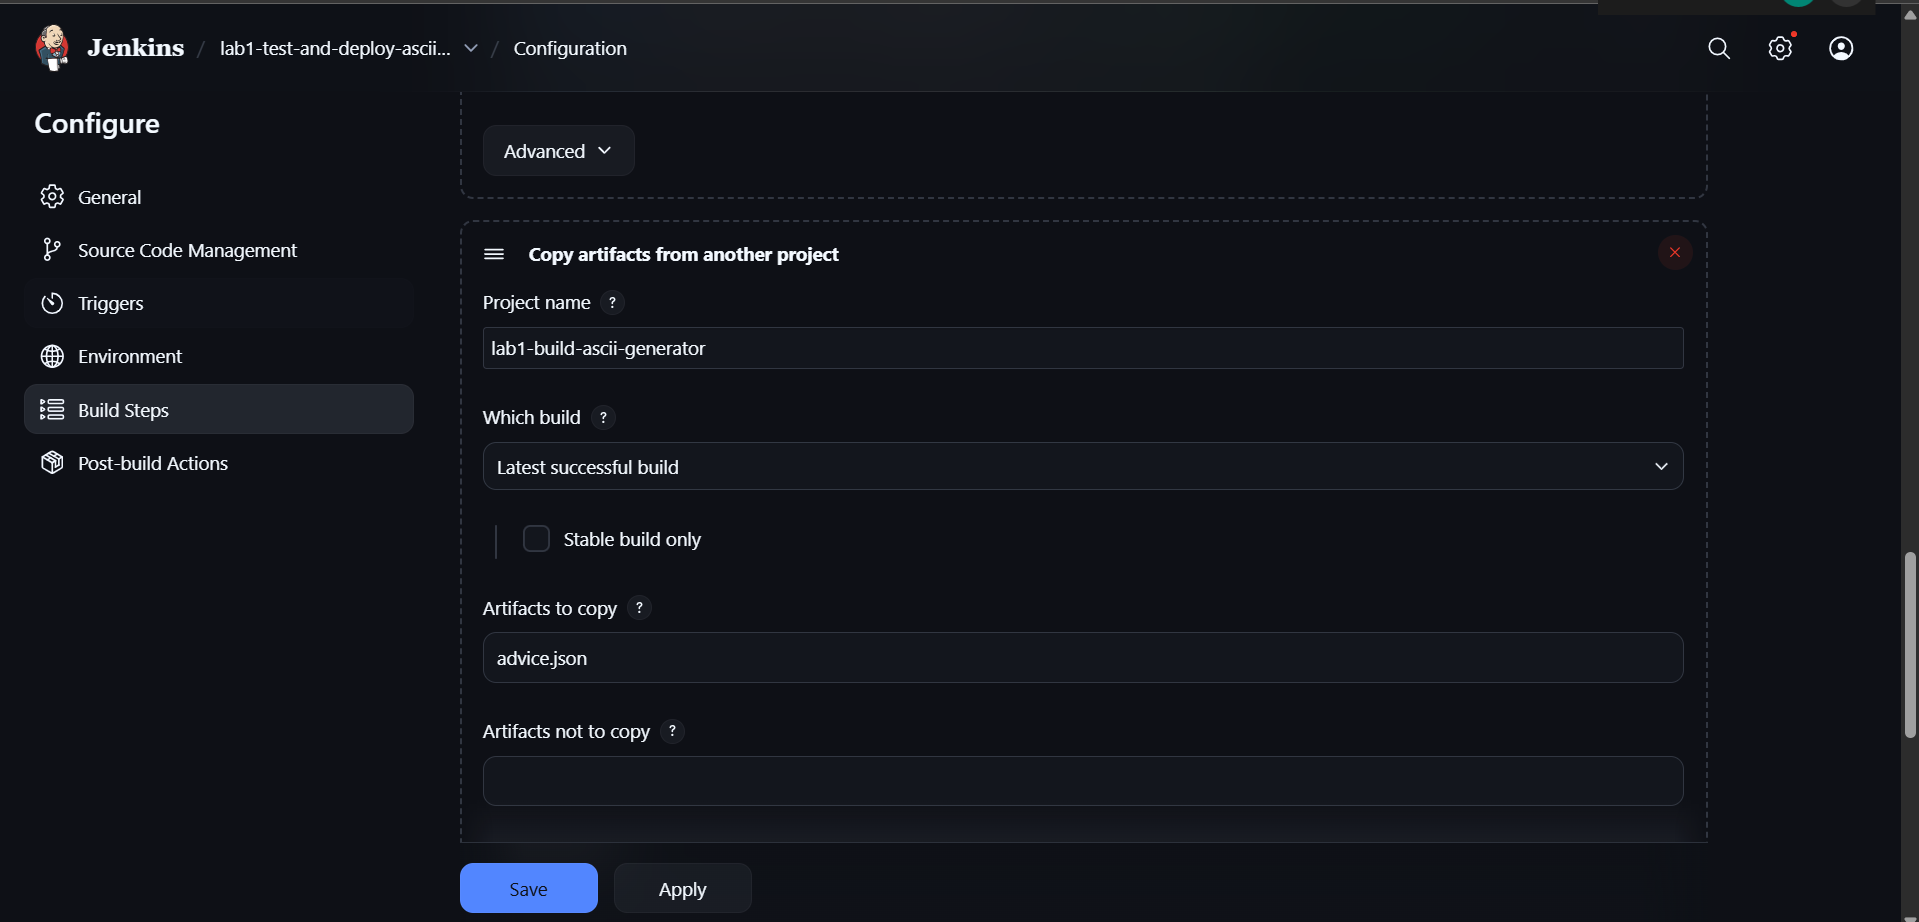Screen dimensions: 1919x922
Task: Jump to Post-build Actions section
Action: 153,463
